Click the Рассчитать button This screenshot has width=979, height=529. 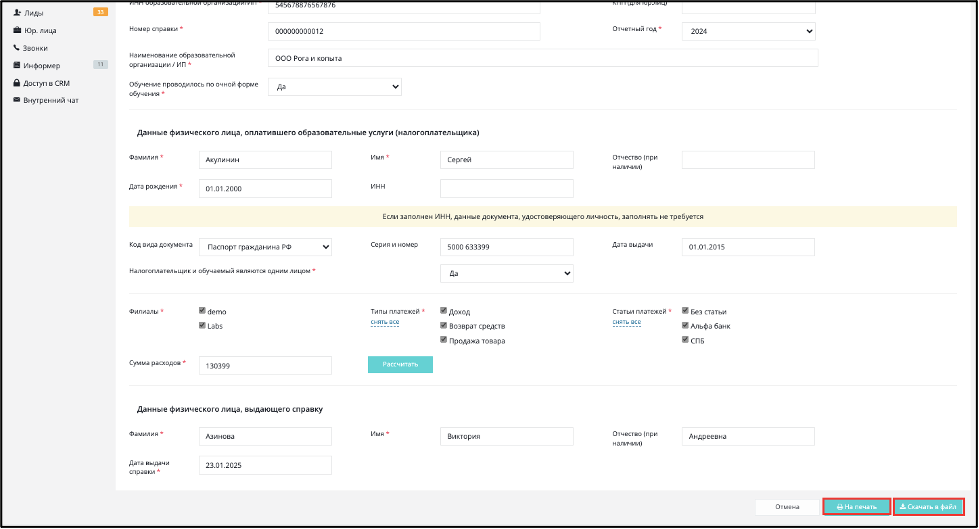[x=400, y=364]
